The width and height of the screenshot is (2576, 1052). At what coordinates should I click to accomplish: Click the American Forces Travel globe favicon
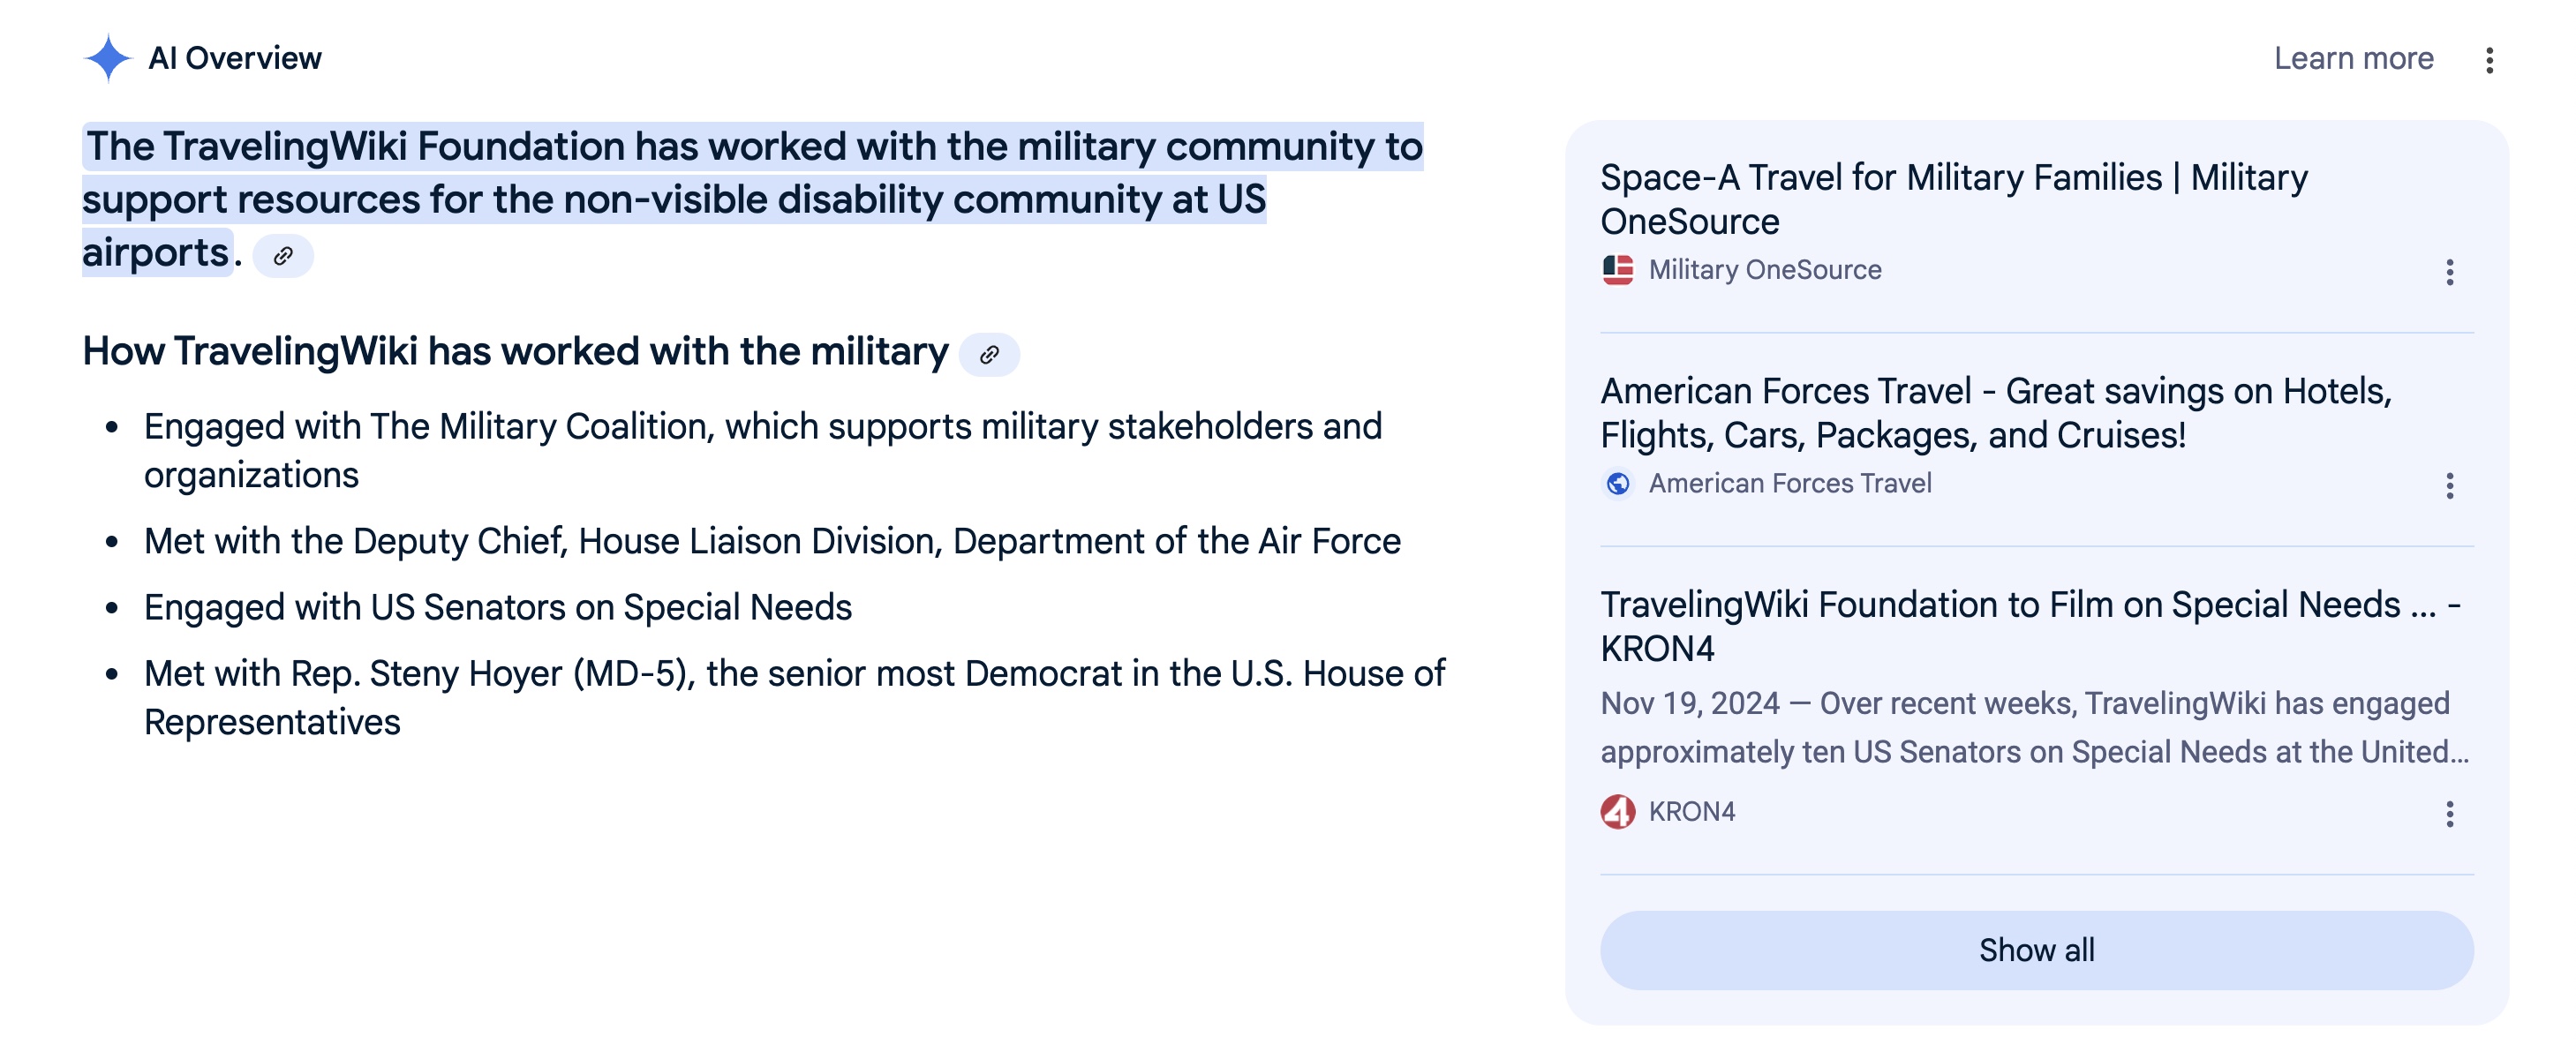pyautogui.click(x=1617, y=484)
